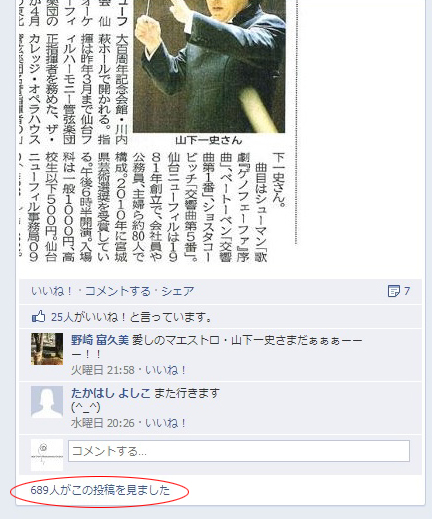Click いいね！ under the post
This screenshot has height=519, width=432.
point(52,291)
